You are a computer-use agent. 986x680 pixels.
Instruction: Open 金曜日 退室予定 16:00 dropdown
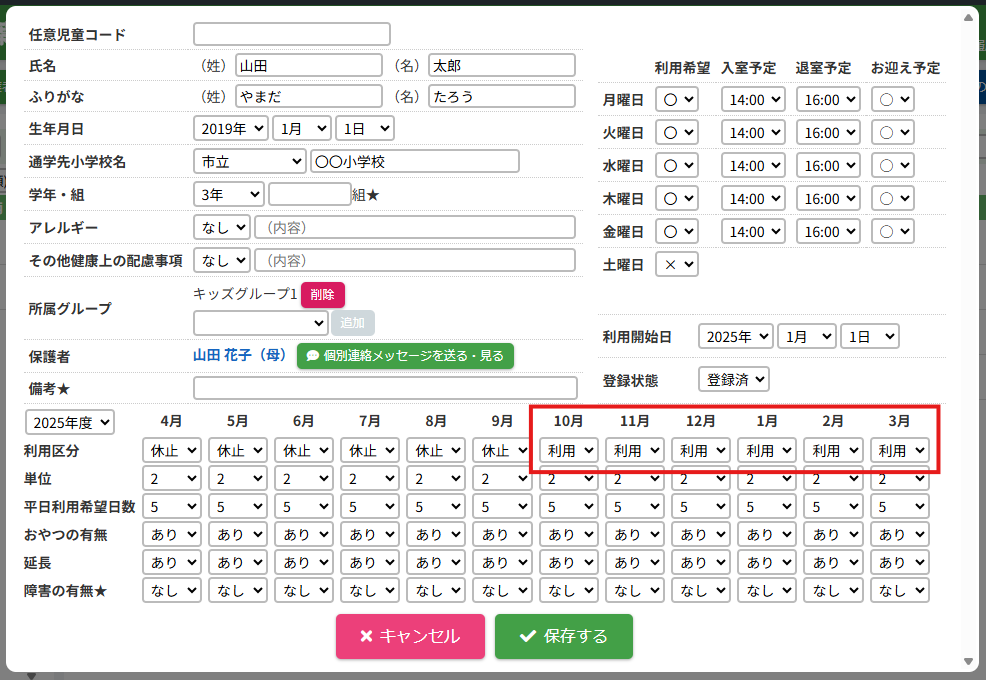(x=827, y=232)
